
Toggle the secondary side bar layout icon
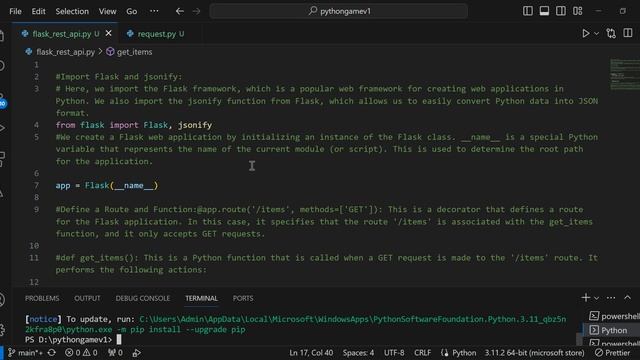click(561, 11)
